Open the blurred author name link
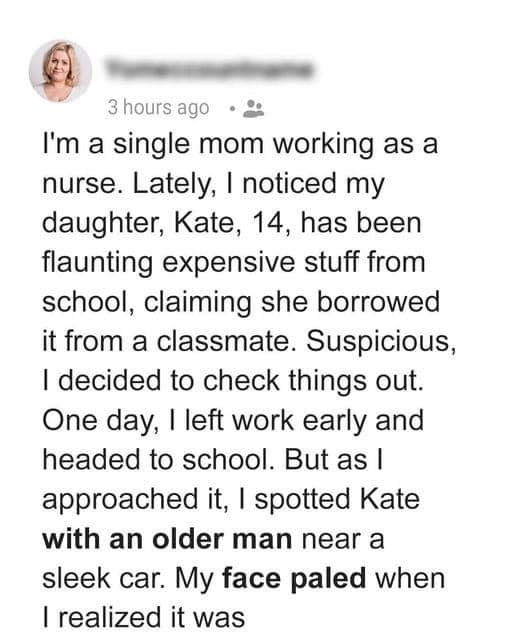This screenshot has width=512, height=640. [209, 69]
